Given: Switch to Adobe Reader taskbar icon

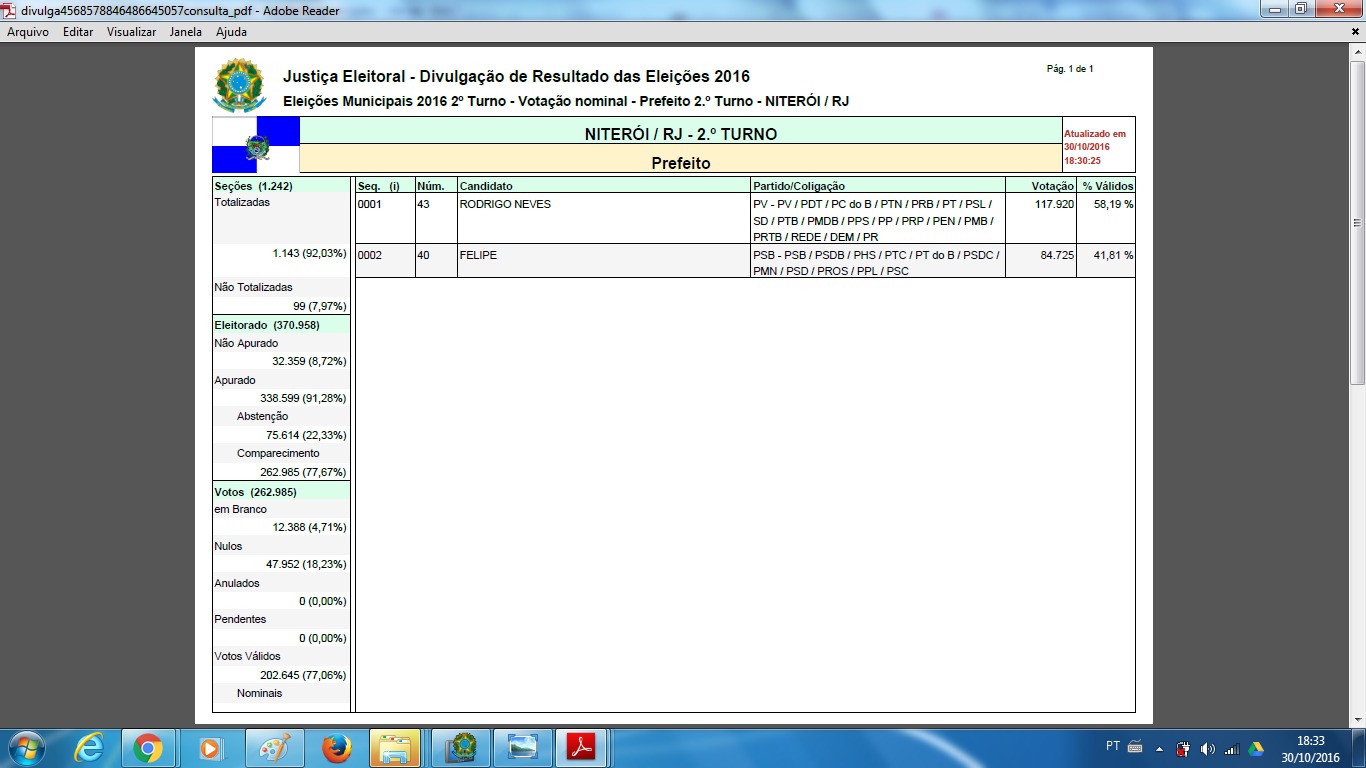Looking at the screenshot, I should pos(581,748).
